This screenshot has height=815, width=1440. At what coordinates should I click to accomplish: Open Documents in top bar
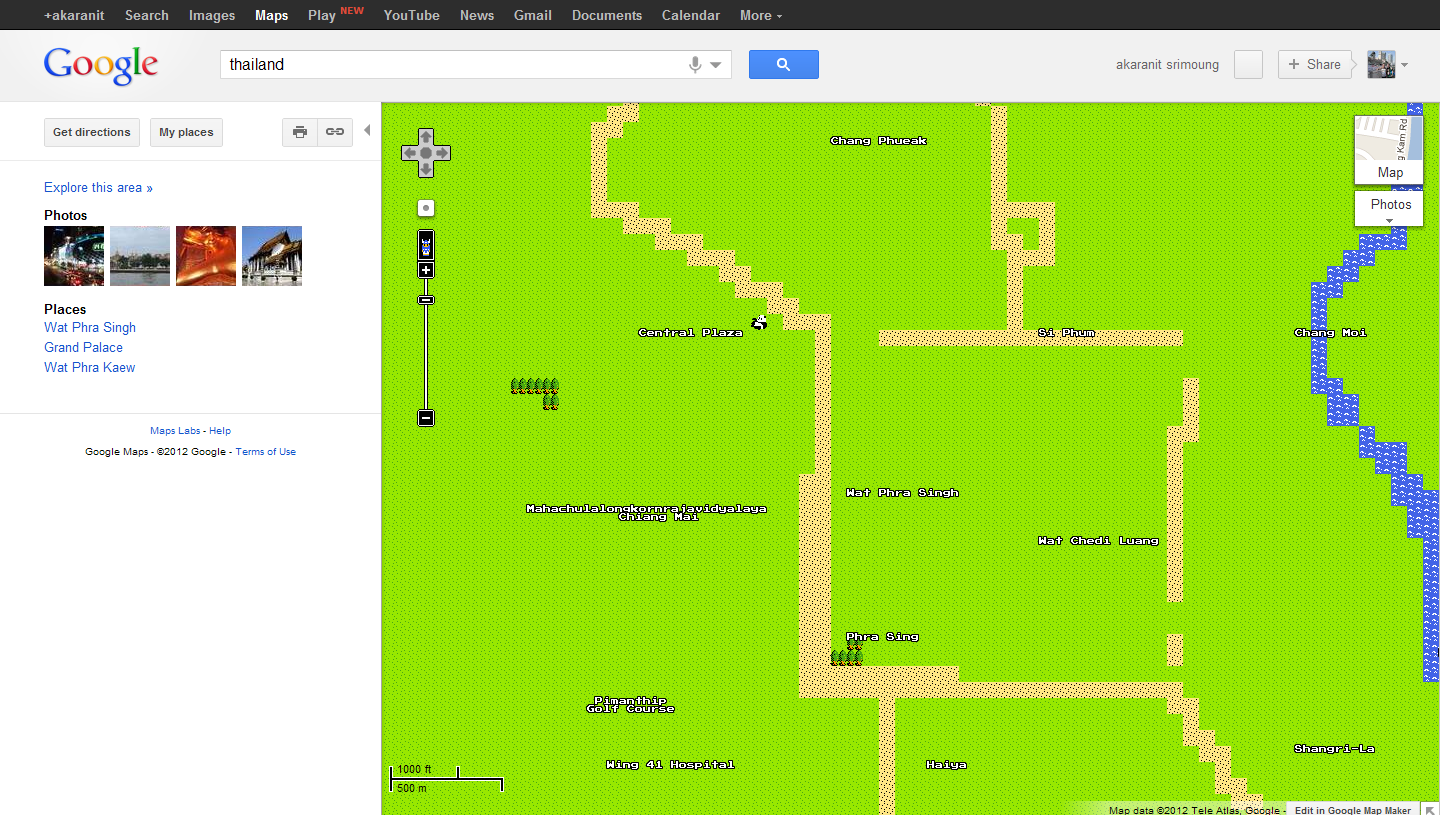607,15
